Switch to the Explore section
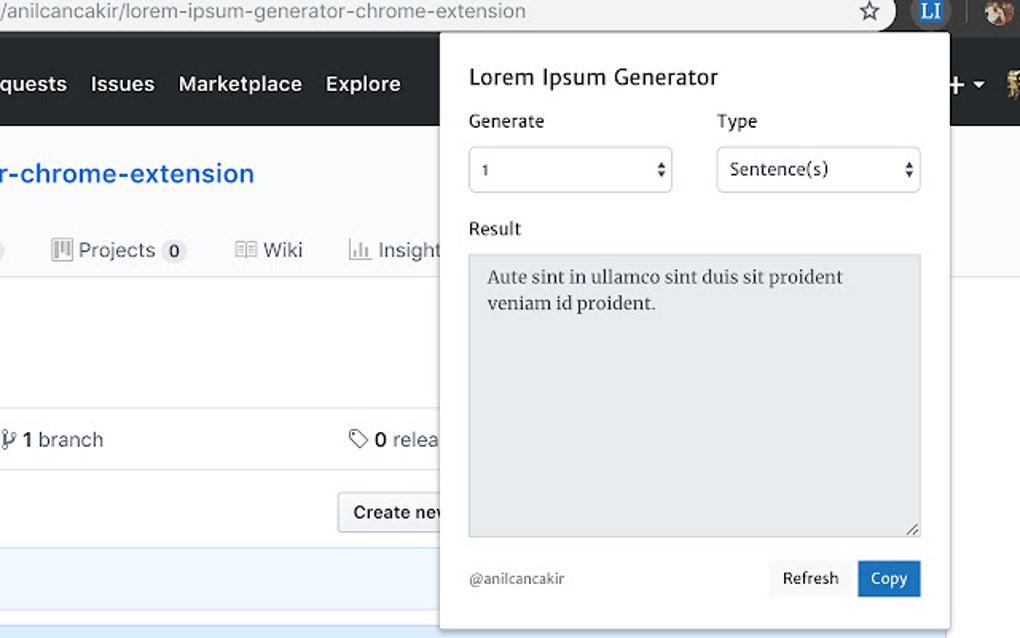Image resolution: width=1020 pixels, height=638 pixels. point(363,84)
